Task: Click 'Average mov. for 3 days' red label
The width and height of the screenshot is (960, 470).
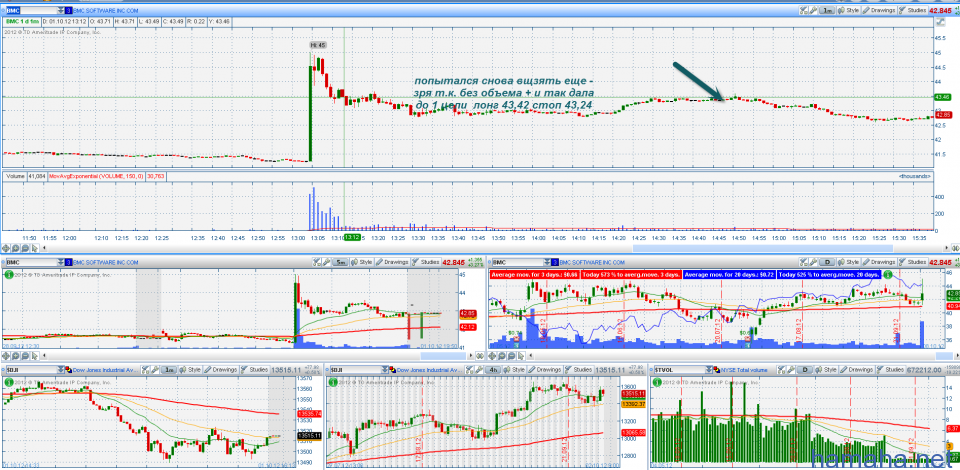Action: pos(534,275)
